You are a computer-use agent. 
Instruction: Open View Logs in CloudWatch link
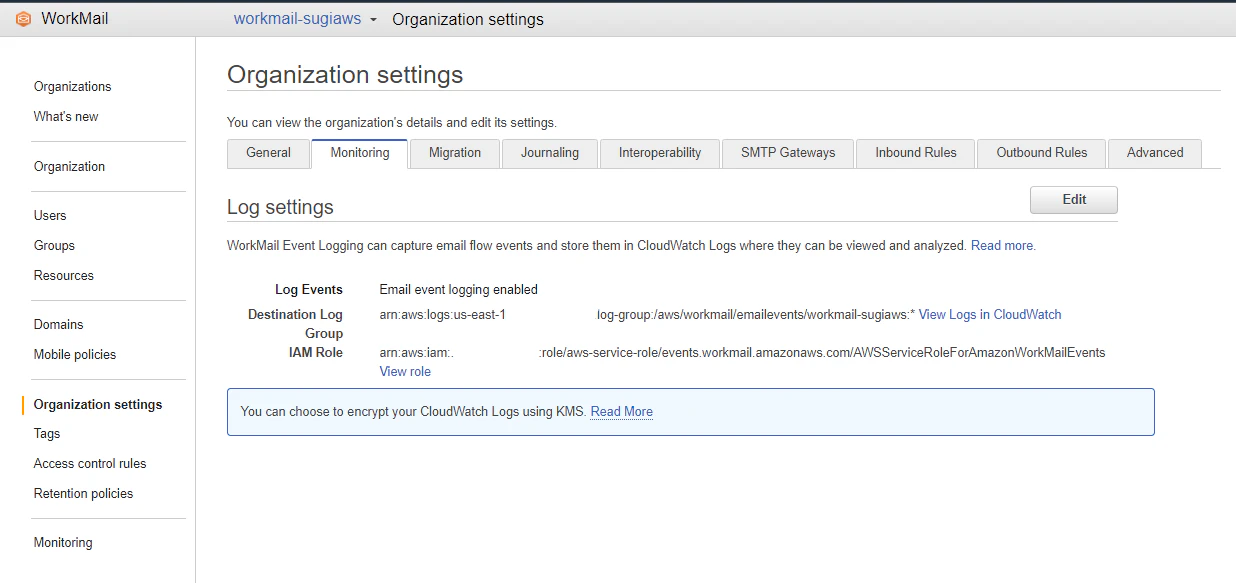(990, 315)
